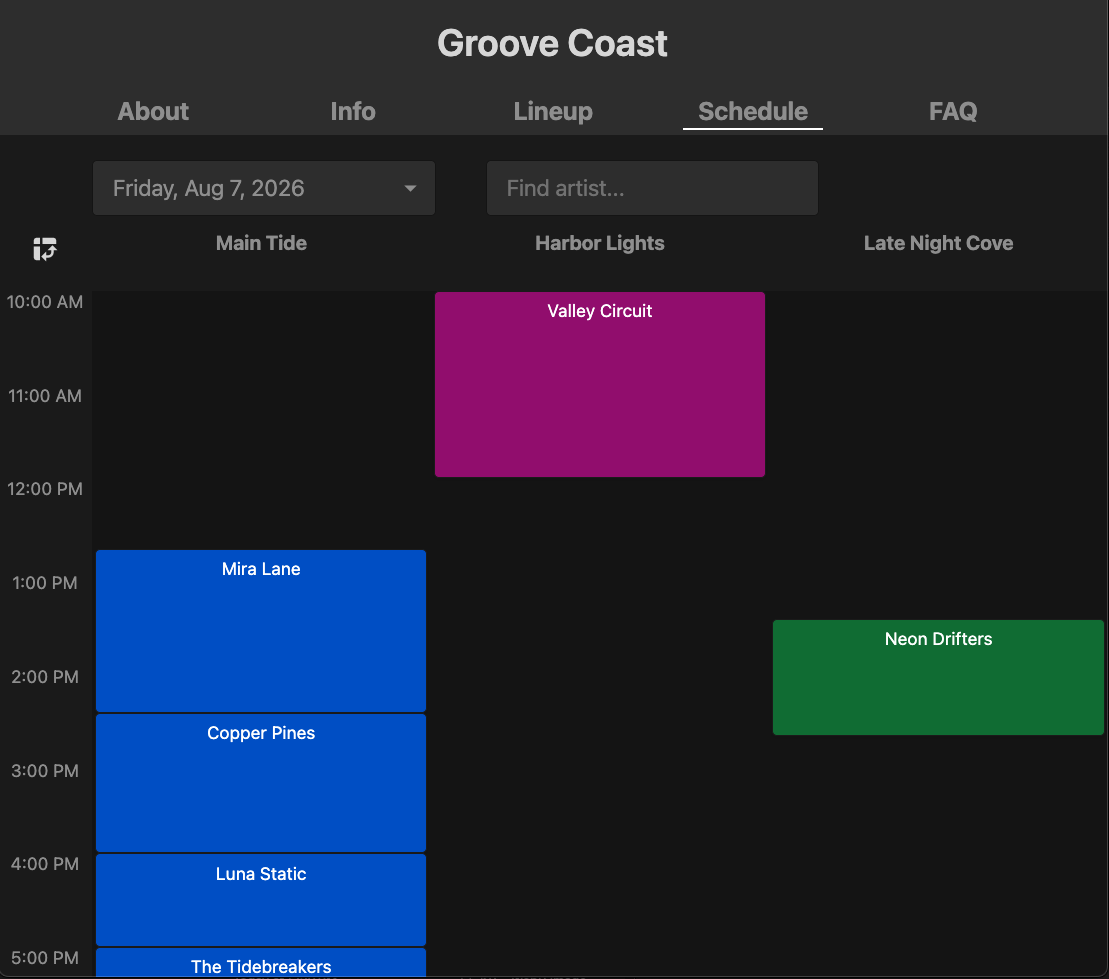This screenshot has height=979, width=1109.
Task: Toggle the schedule orientation swap icon
Action: pyautogui.click(x=45, y=249)
